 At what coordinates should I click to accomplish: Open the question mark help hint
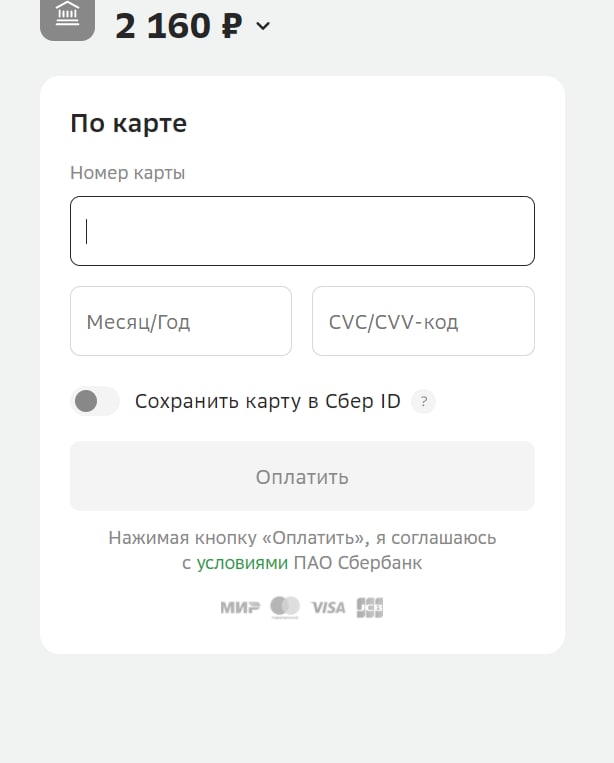[x=424, y=402]
